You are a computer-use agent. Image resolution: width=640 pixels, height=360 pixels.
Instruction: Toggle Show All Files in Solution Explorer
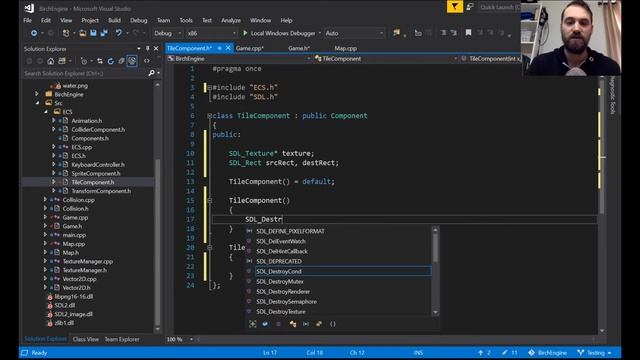click(132, 61)
